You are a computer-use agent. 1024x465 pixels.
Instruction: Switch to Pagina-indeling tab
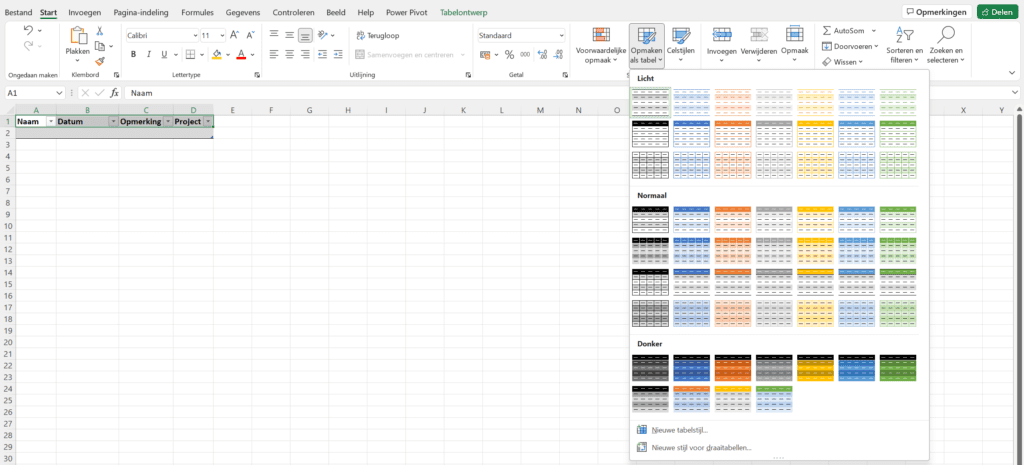point(140,12)
